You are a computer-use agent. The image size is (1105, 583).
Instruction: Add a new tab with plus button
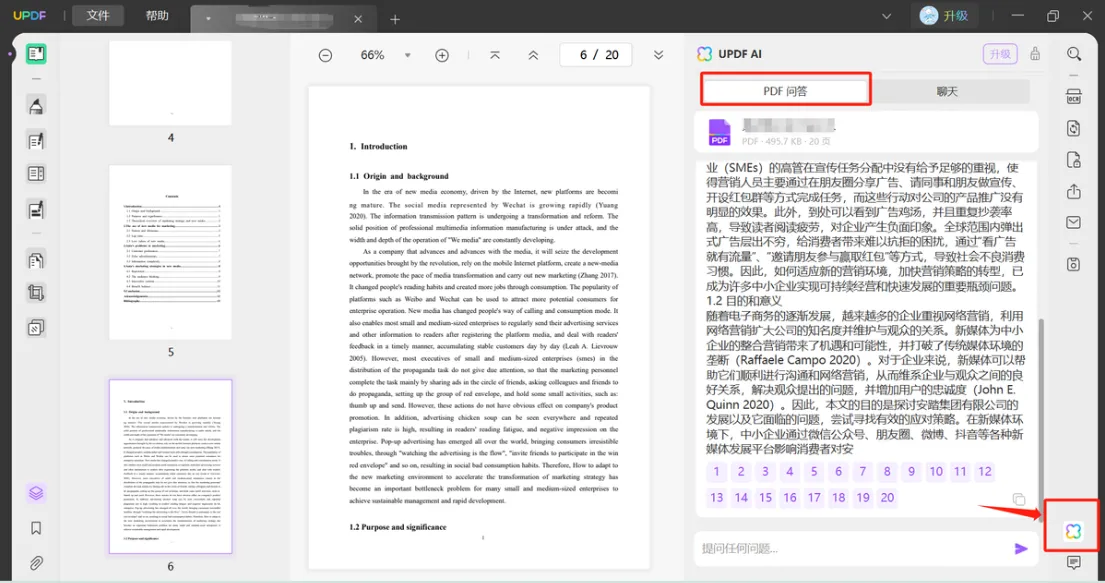click(395, 19)
